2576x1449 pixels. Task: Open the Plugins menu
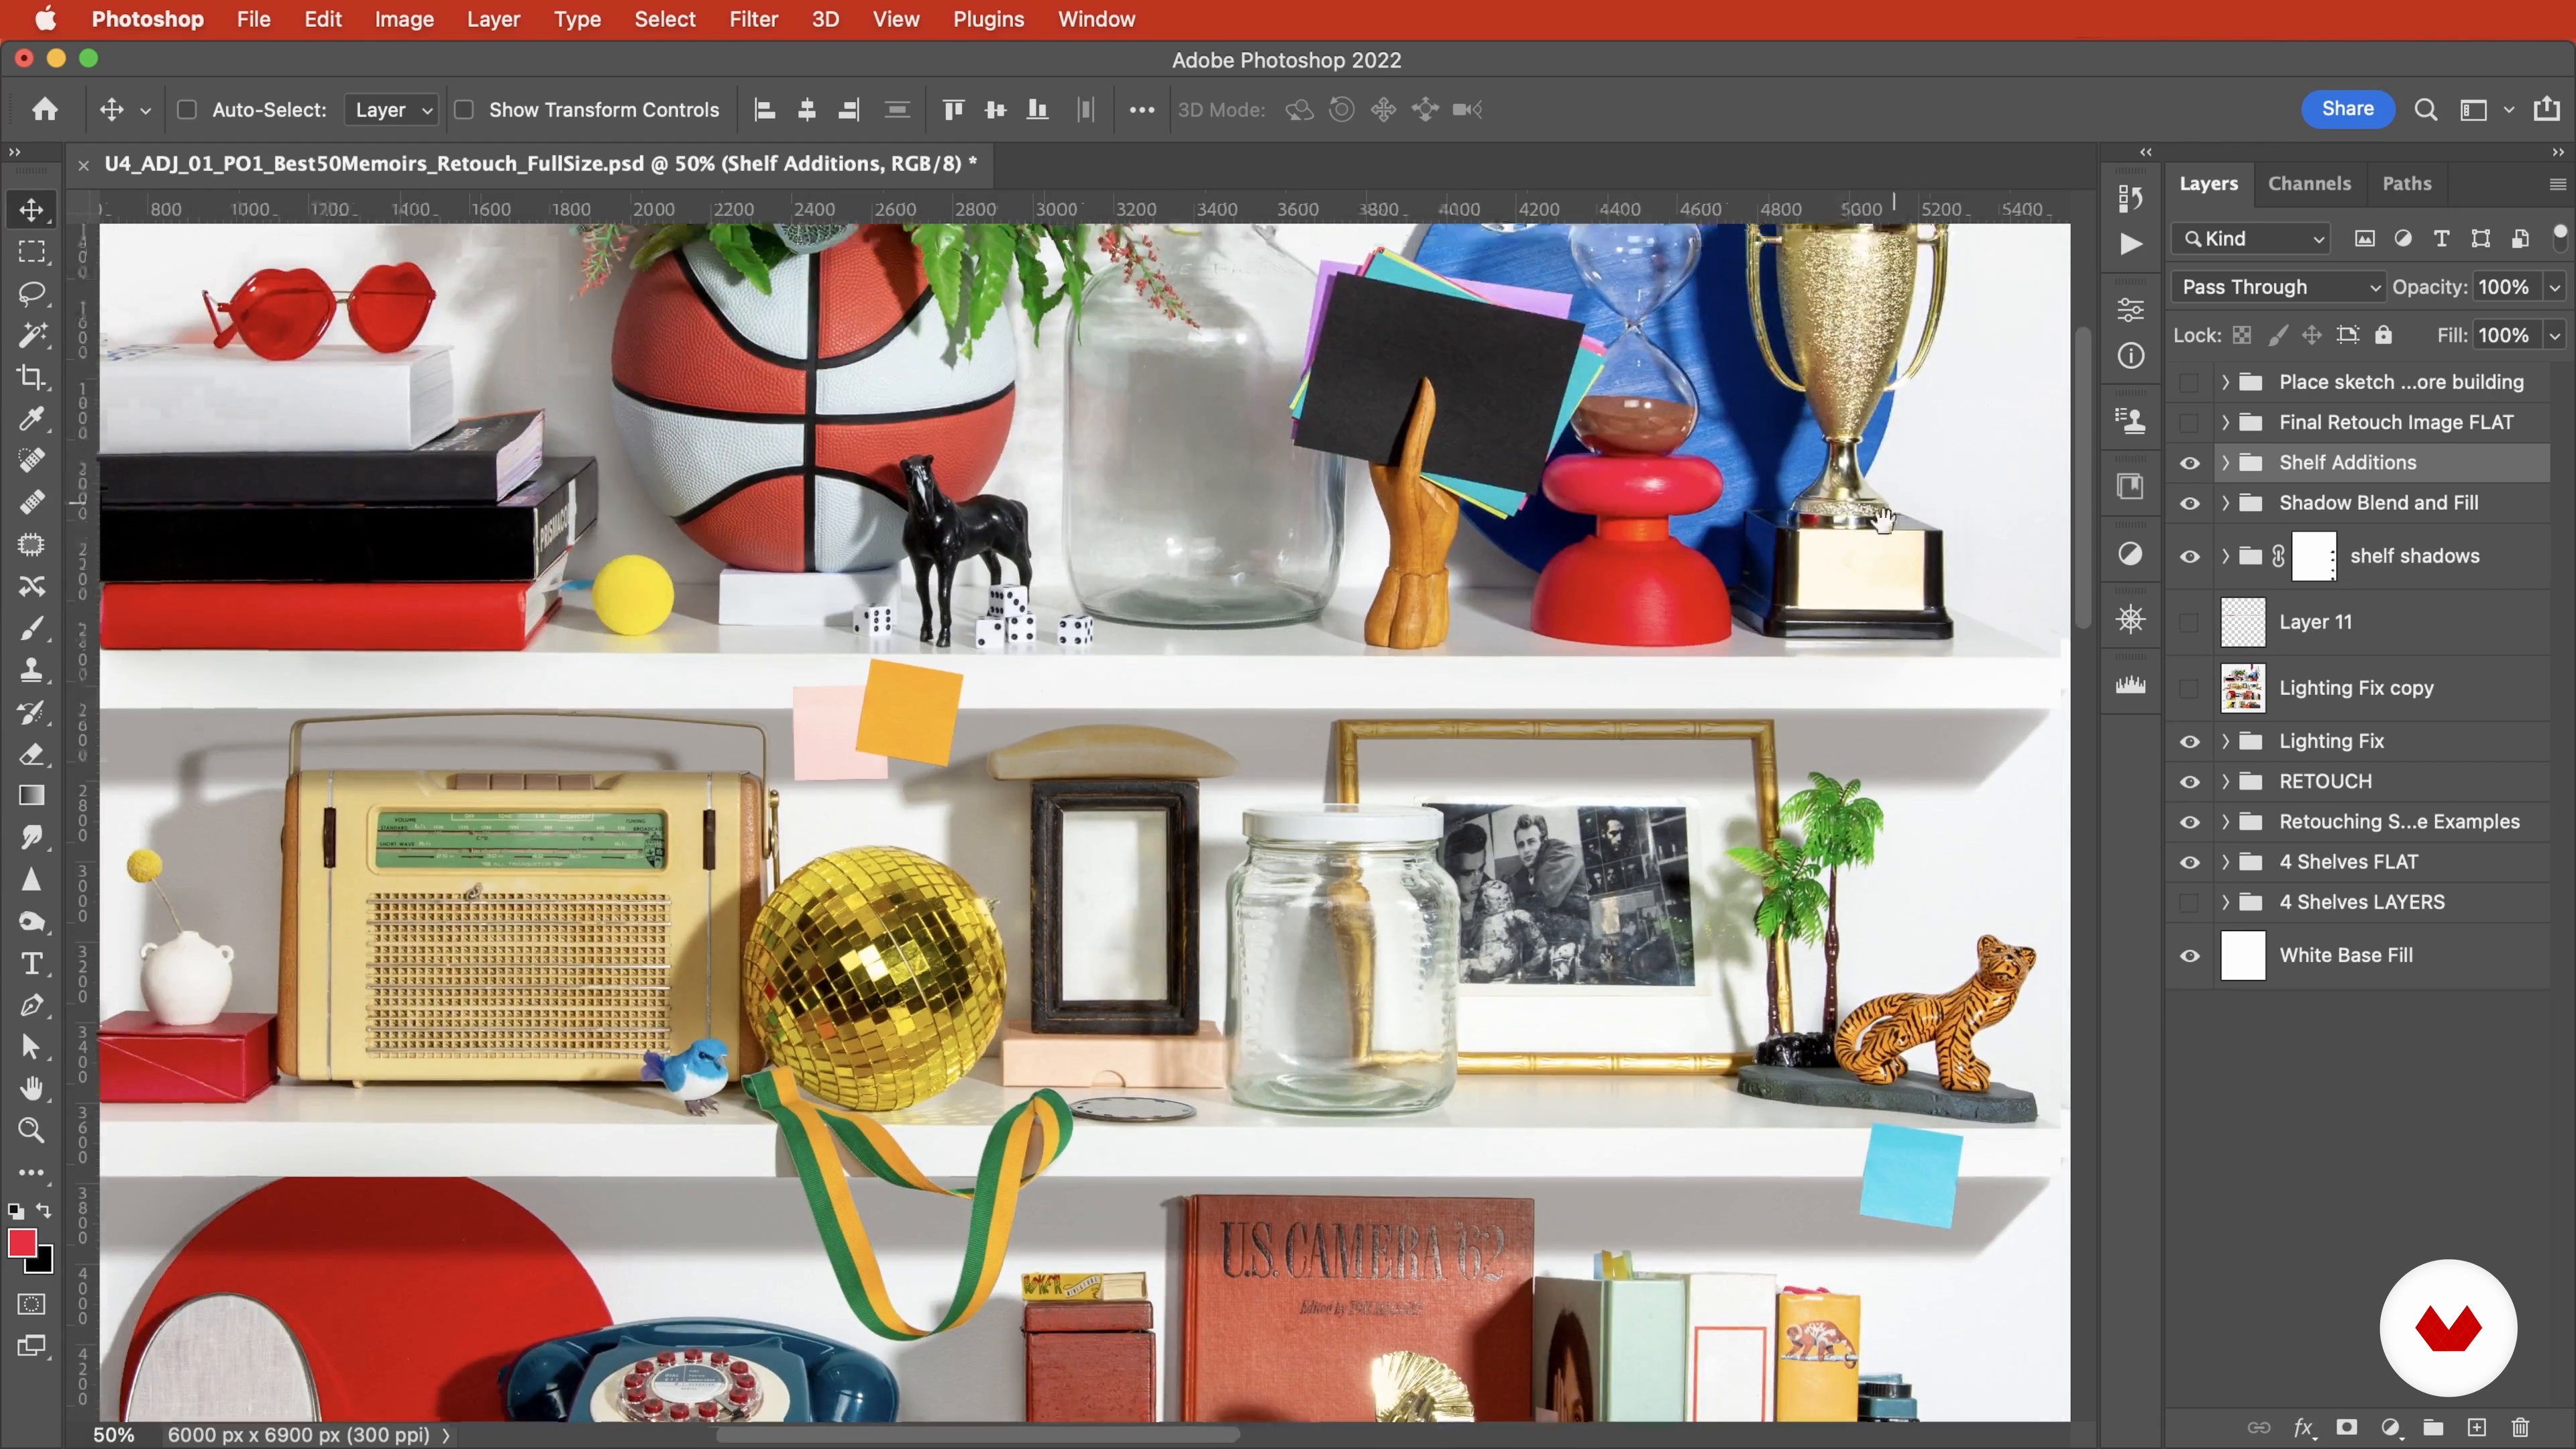pos(988,19)
